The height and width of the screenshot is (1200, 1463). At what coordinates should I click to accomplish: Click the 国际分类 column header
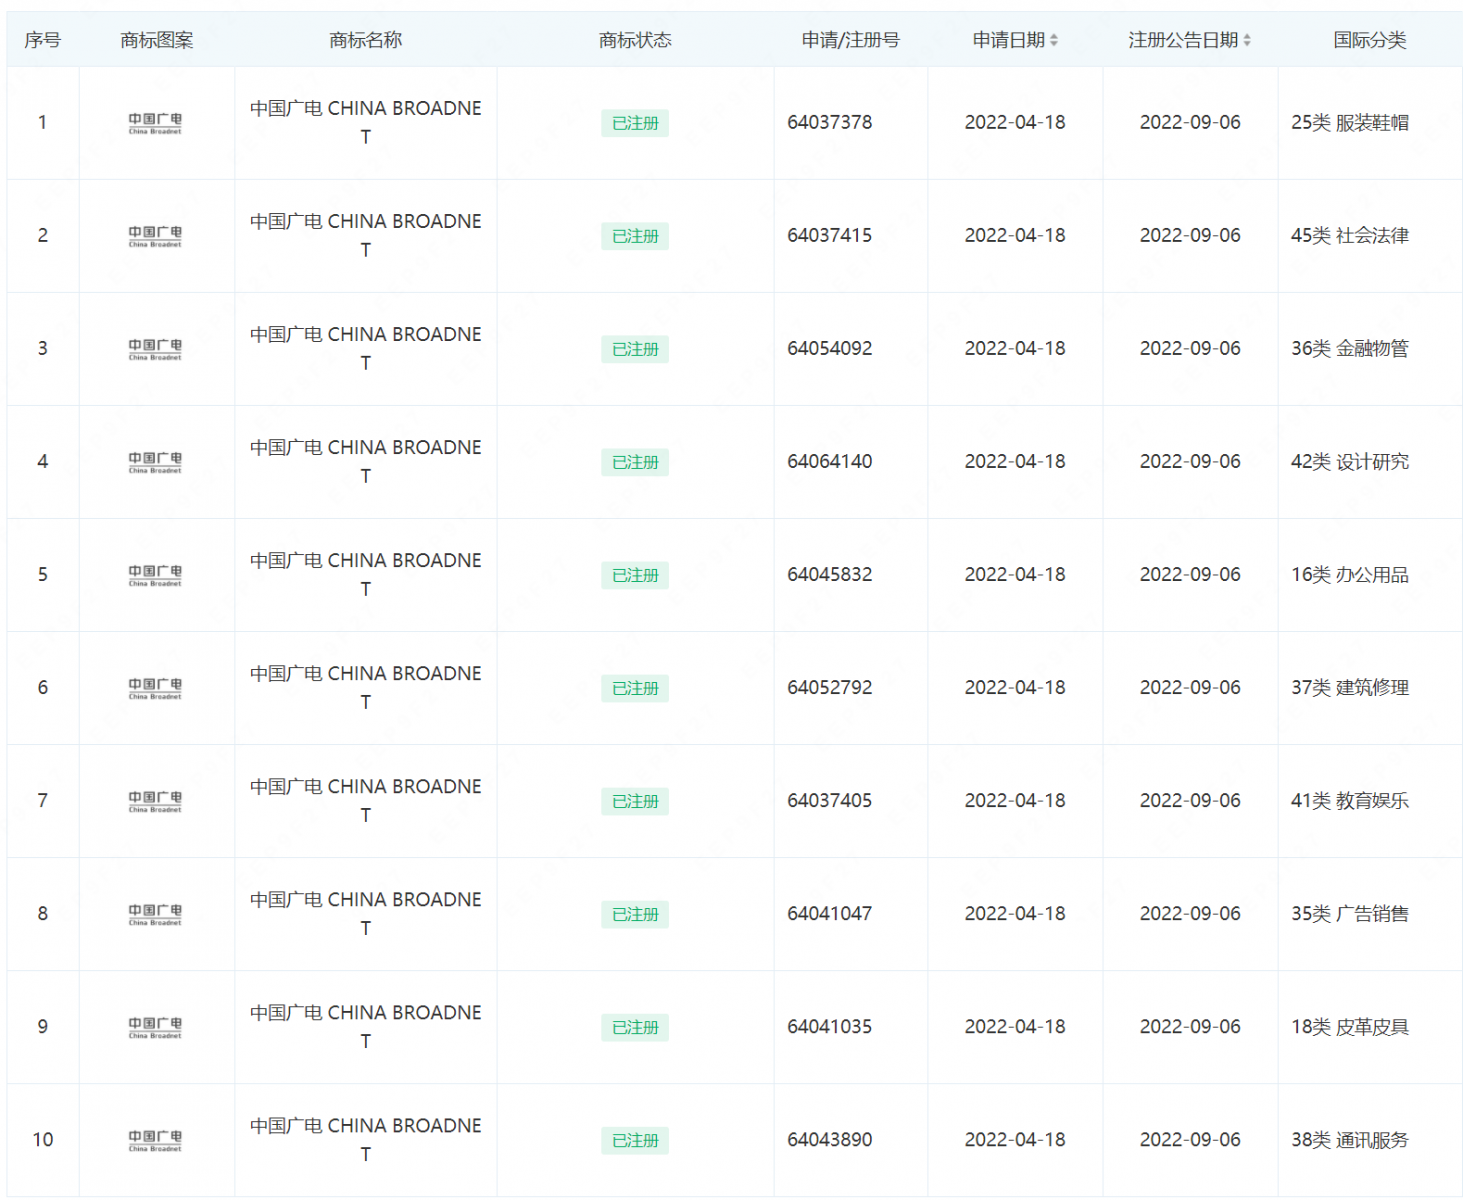tap(1370, 40)
